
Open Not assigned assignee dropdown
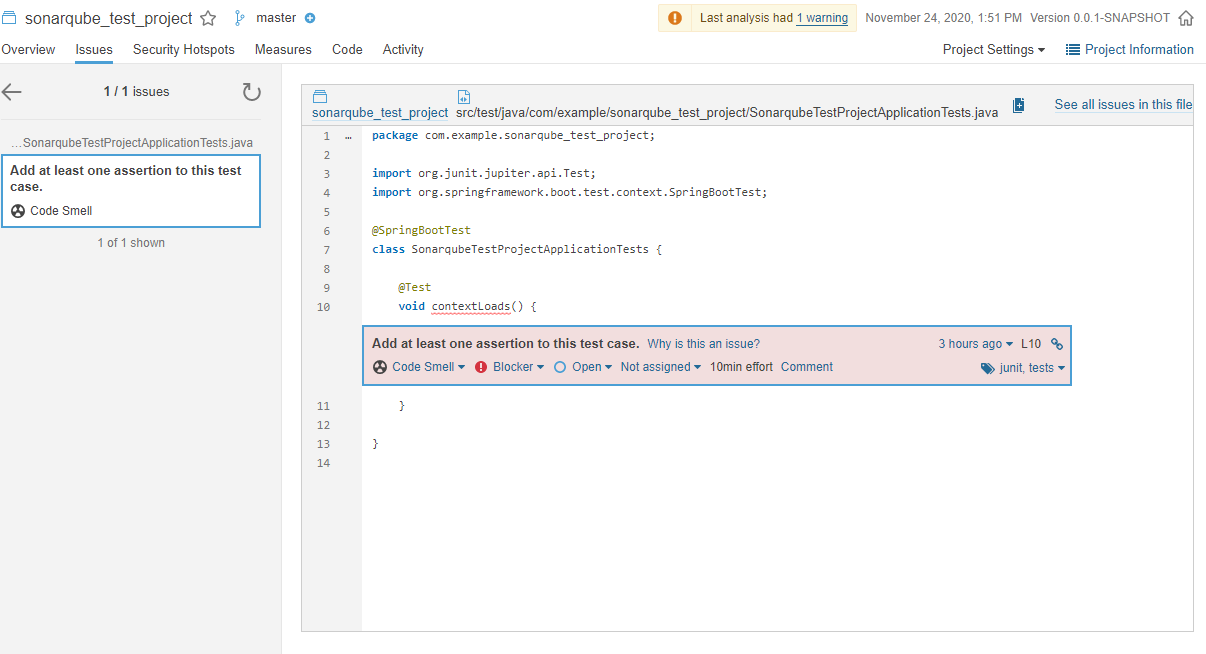(660, 367)
